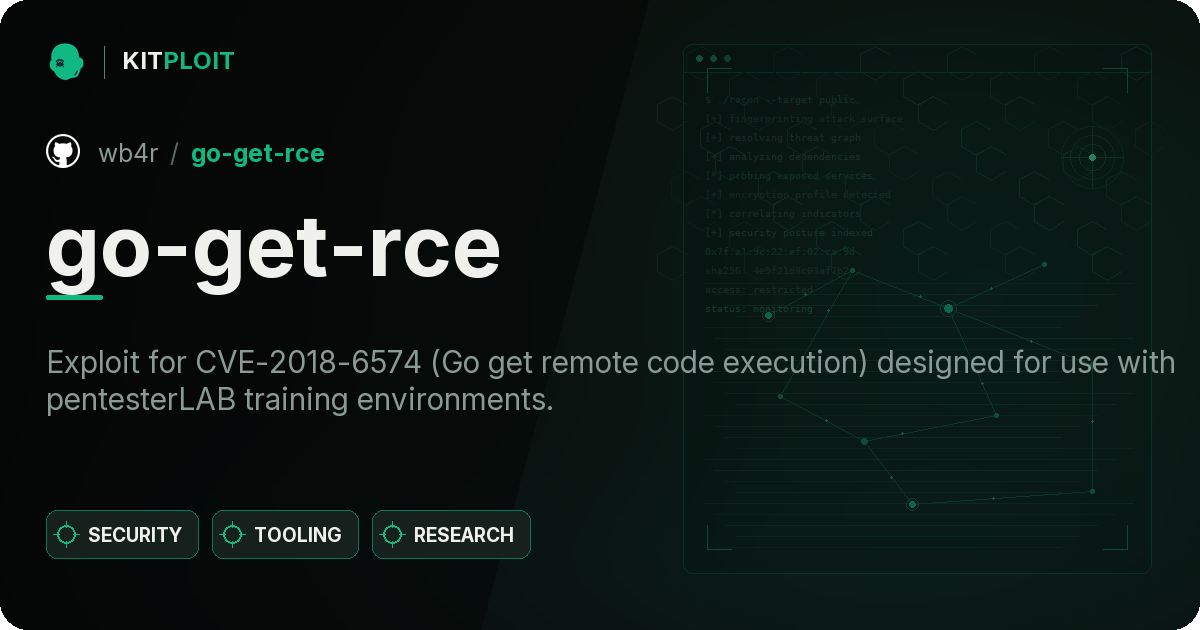Click the 'analyzing dependencies' terminal line
This screenshot has height=630, width=1200.
click(x=783, y=157)
